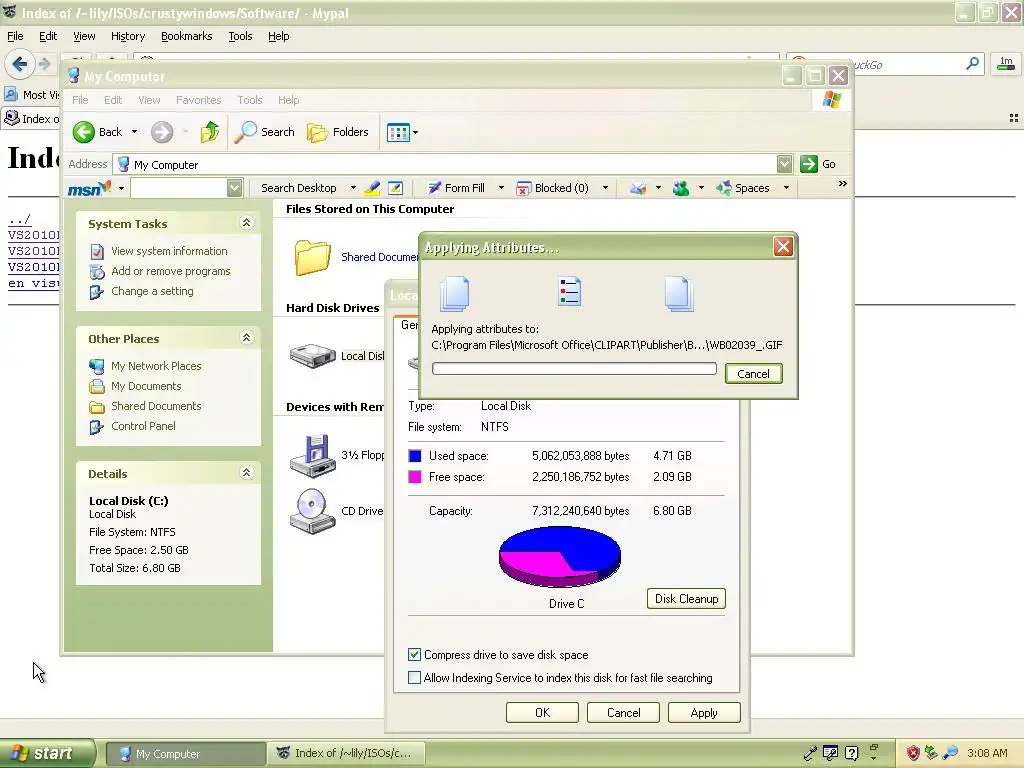Click the Drive C pie chart
1024x768 pixels.
coord(560,556)
